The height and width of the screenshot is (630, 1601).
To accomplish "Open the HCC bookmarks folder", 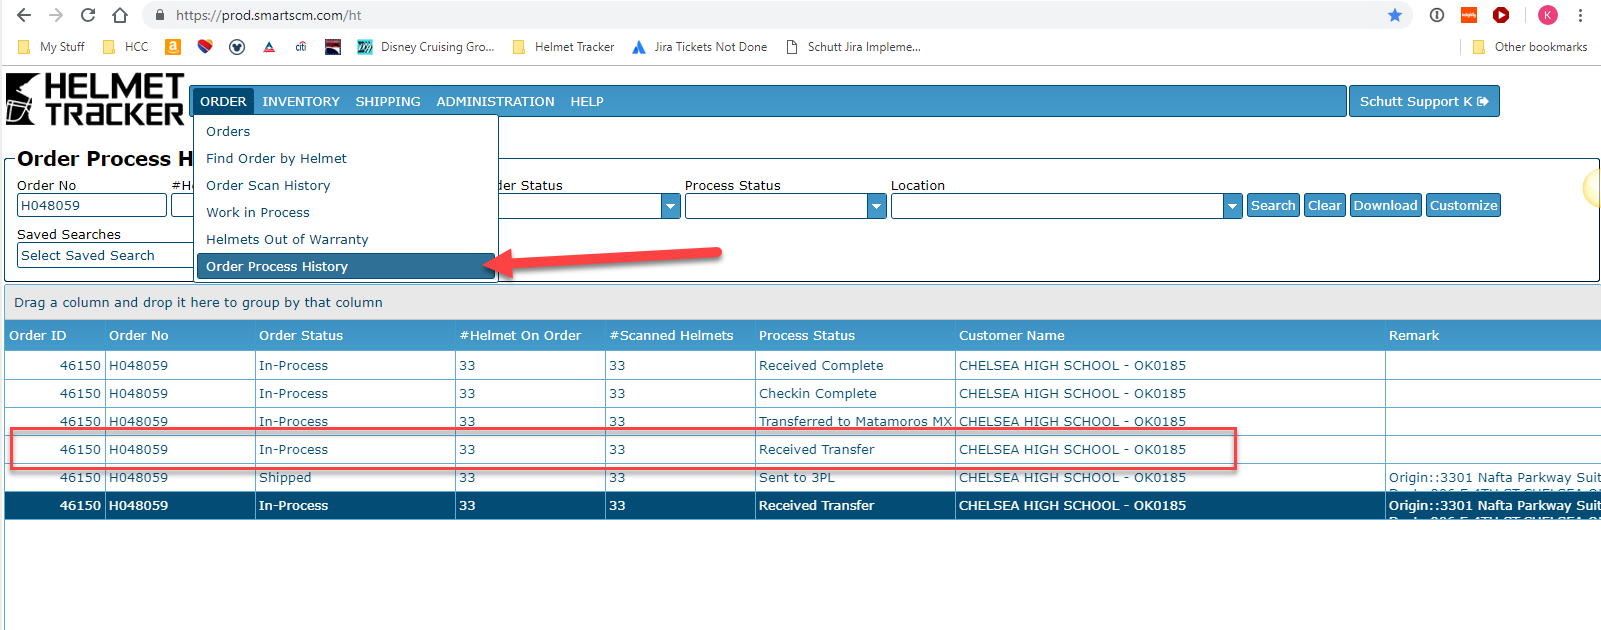I will [126, 46].
